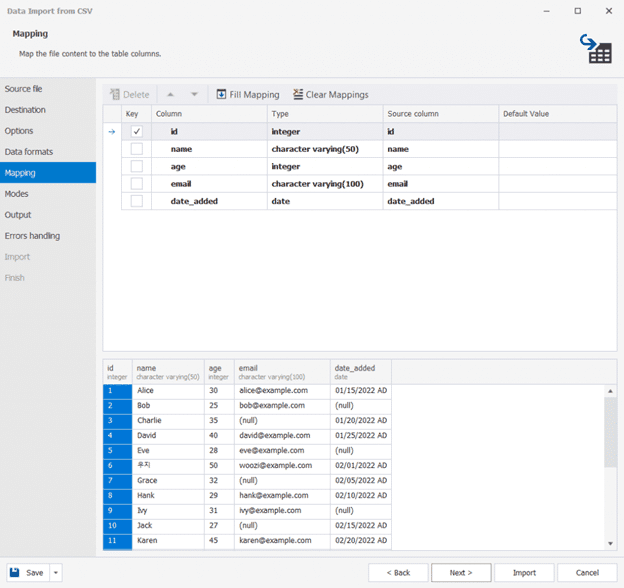Move the mapping row down with the down arrow

194,95
